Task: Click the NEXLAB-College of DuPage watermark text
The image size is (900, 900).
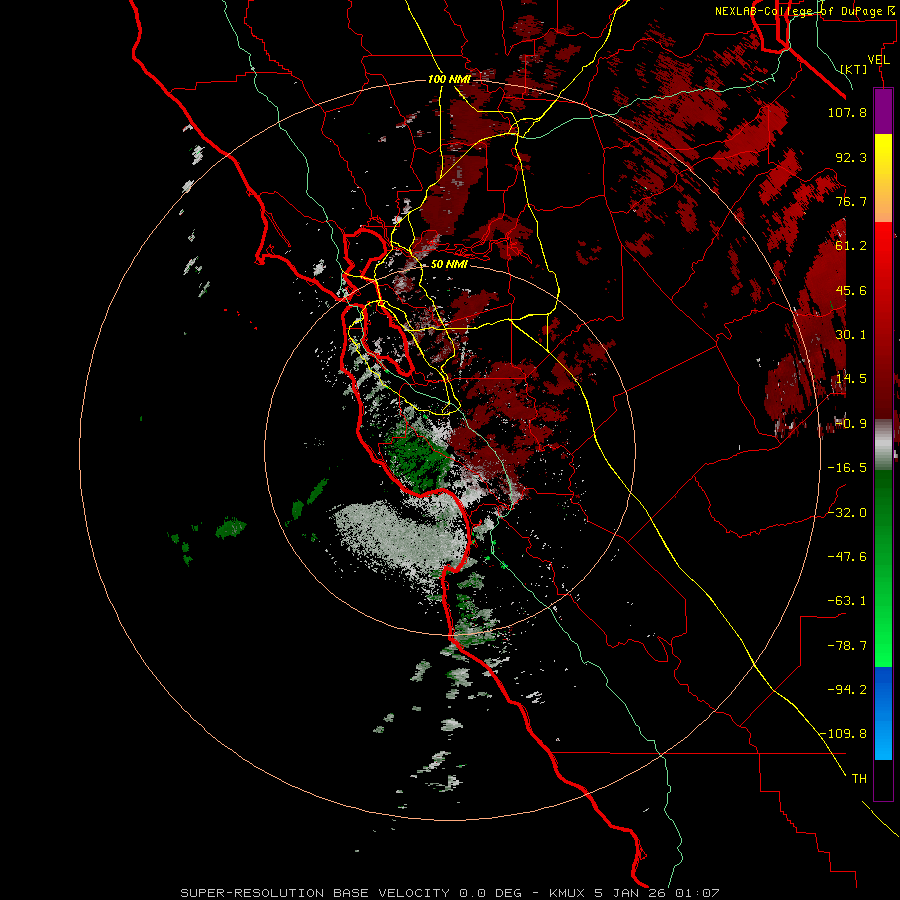Action: [x=805, y=11]
